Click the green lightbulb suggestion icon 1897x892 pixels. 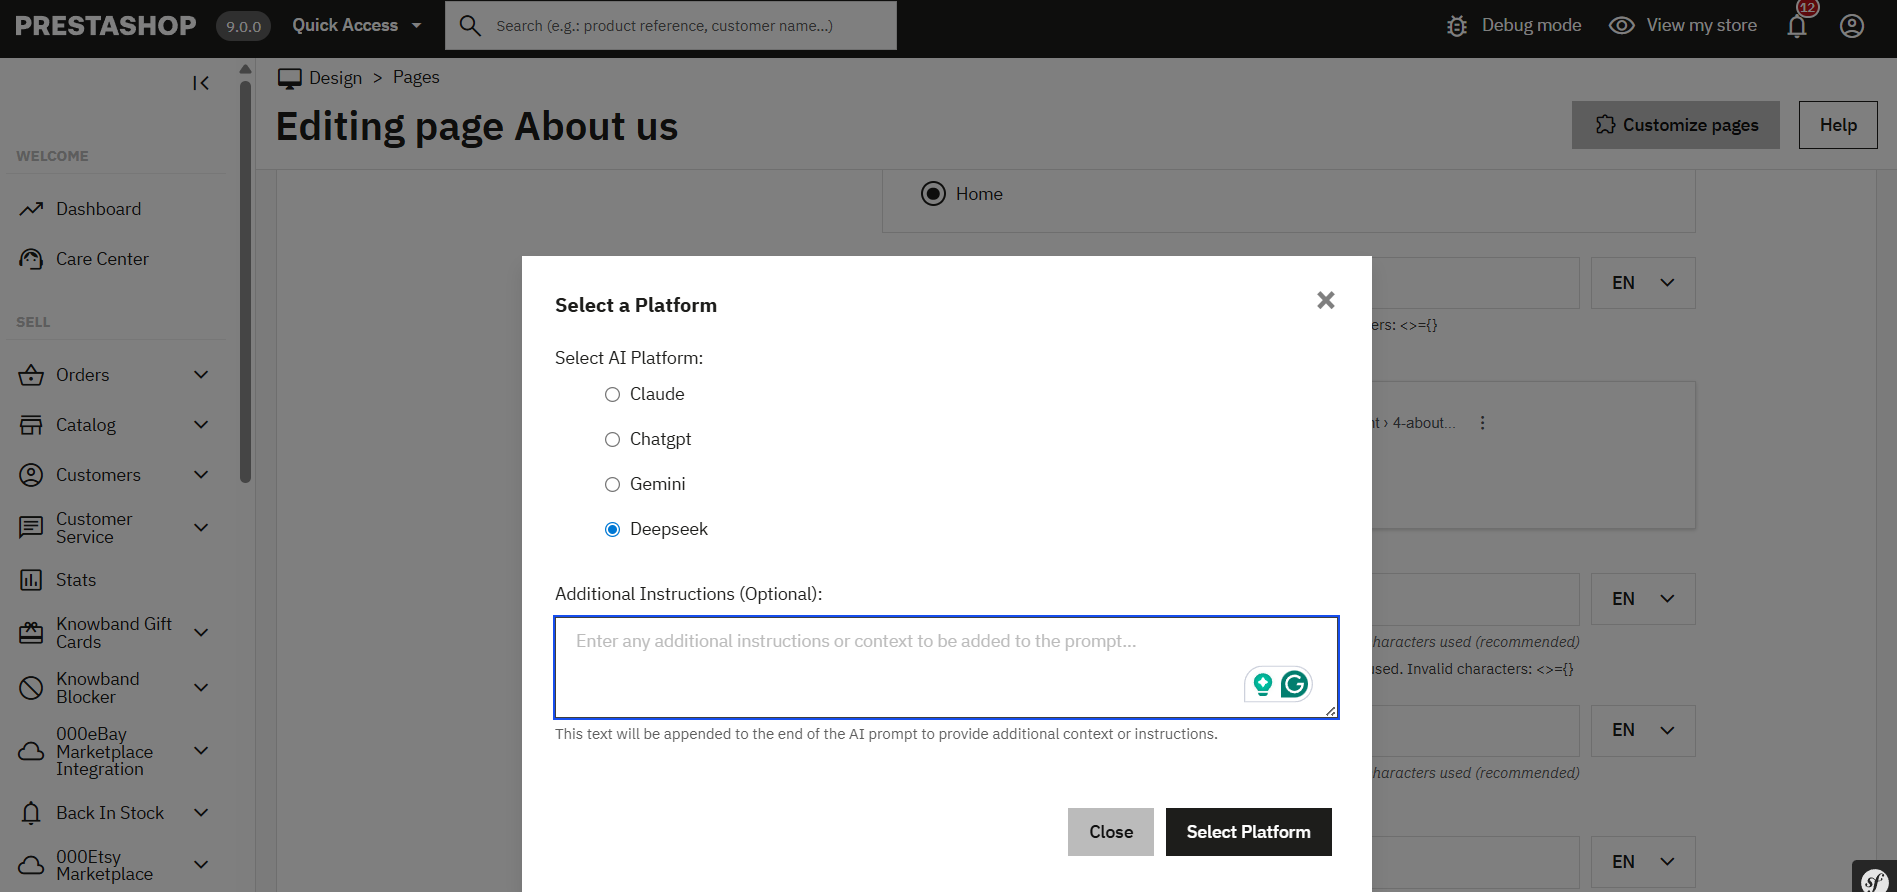[x=1262, y=684]
